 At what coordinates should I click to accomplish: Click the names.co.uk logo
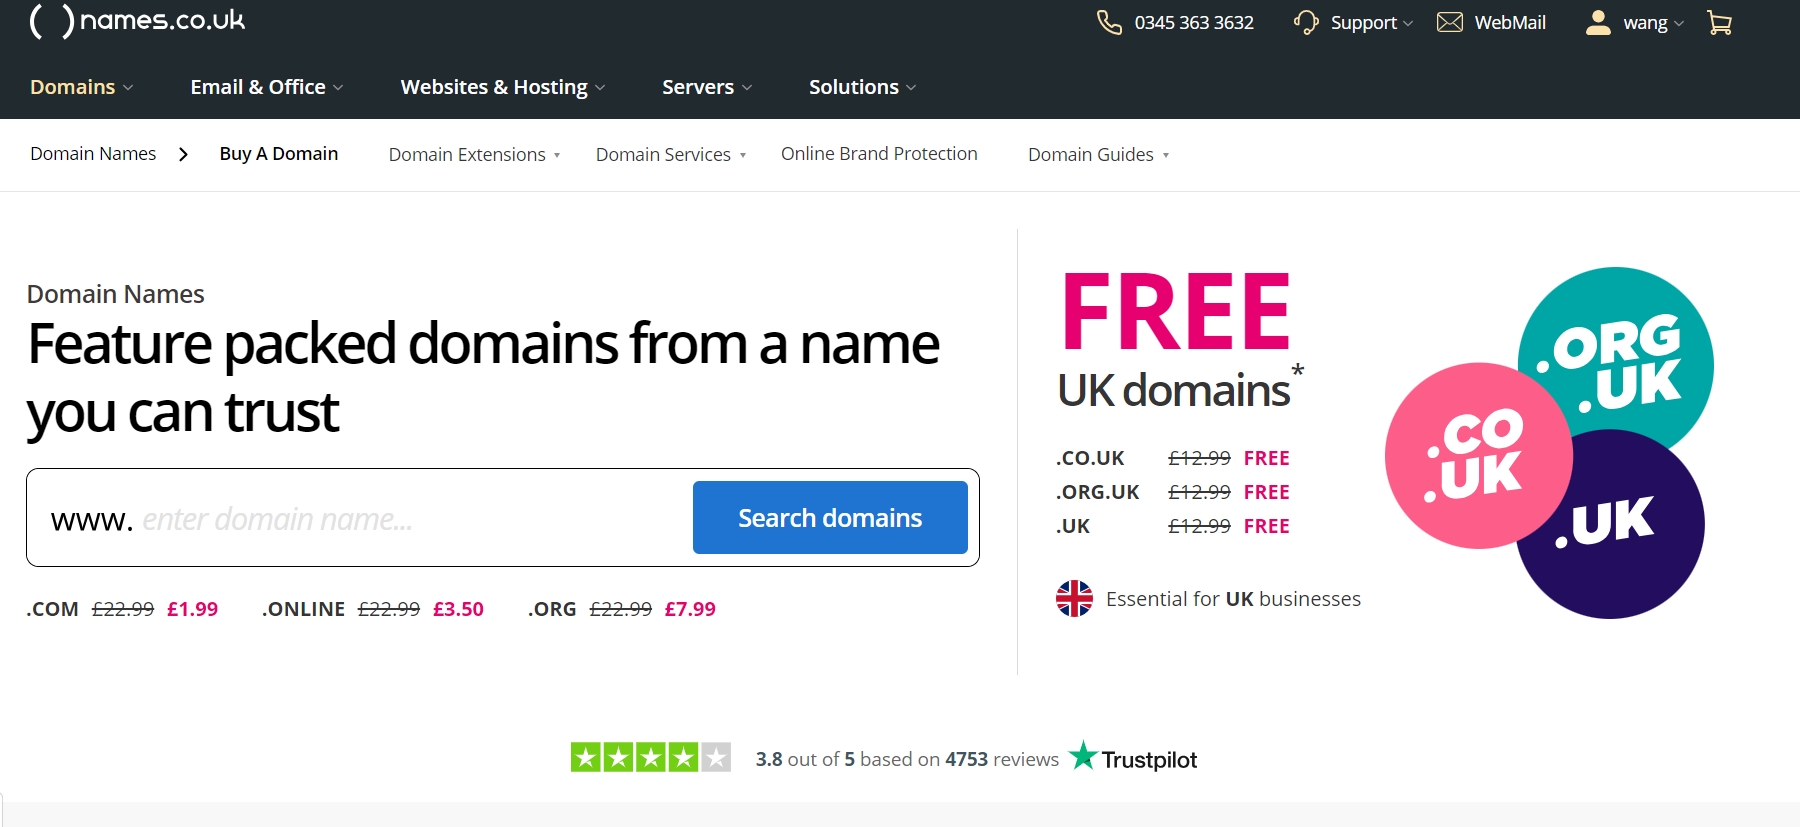click(x=137, y=20)
